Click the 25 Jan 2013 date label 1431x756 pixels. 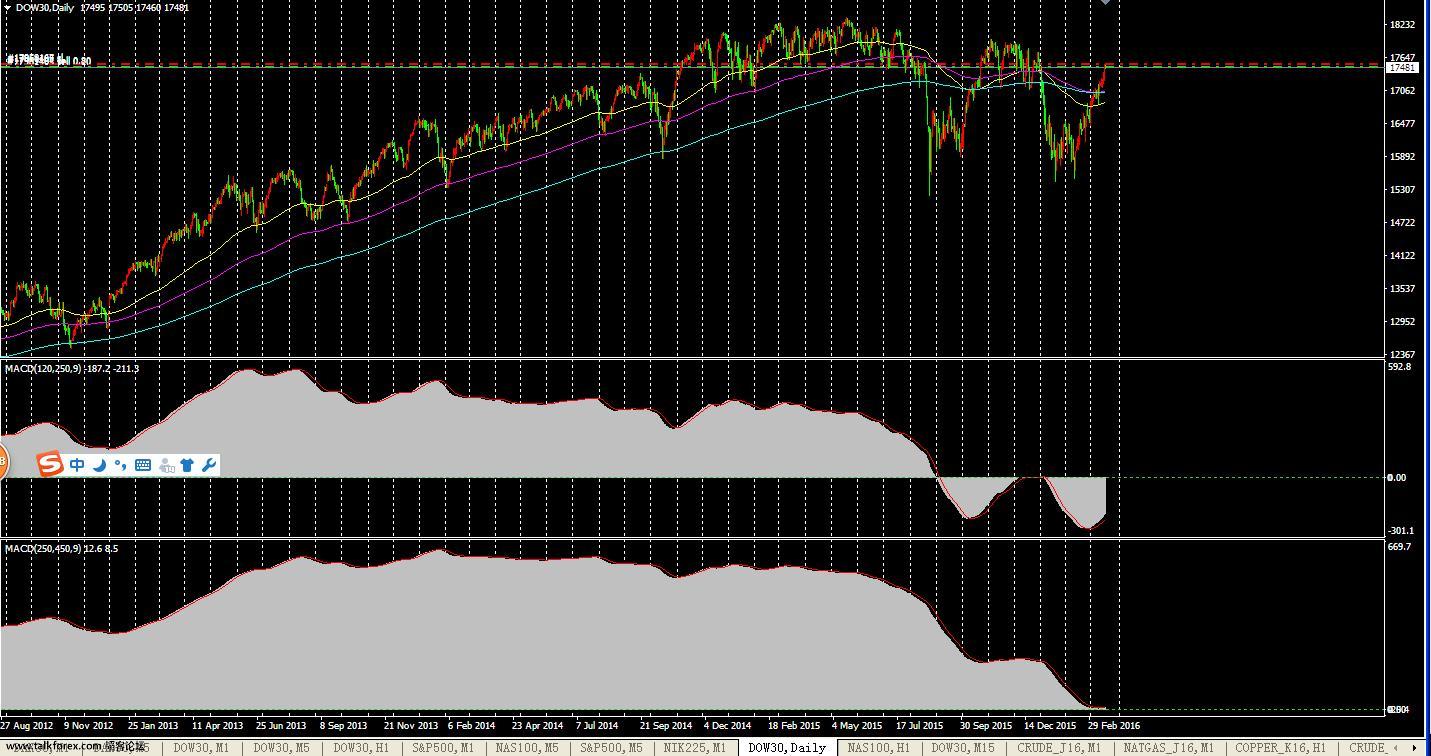coord(153,726)
